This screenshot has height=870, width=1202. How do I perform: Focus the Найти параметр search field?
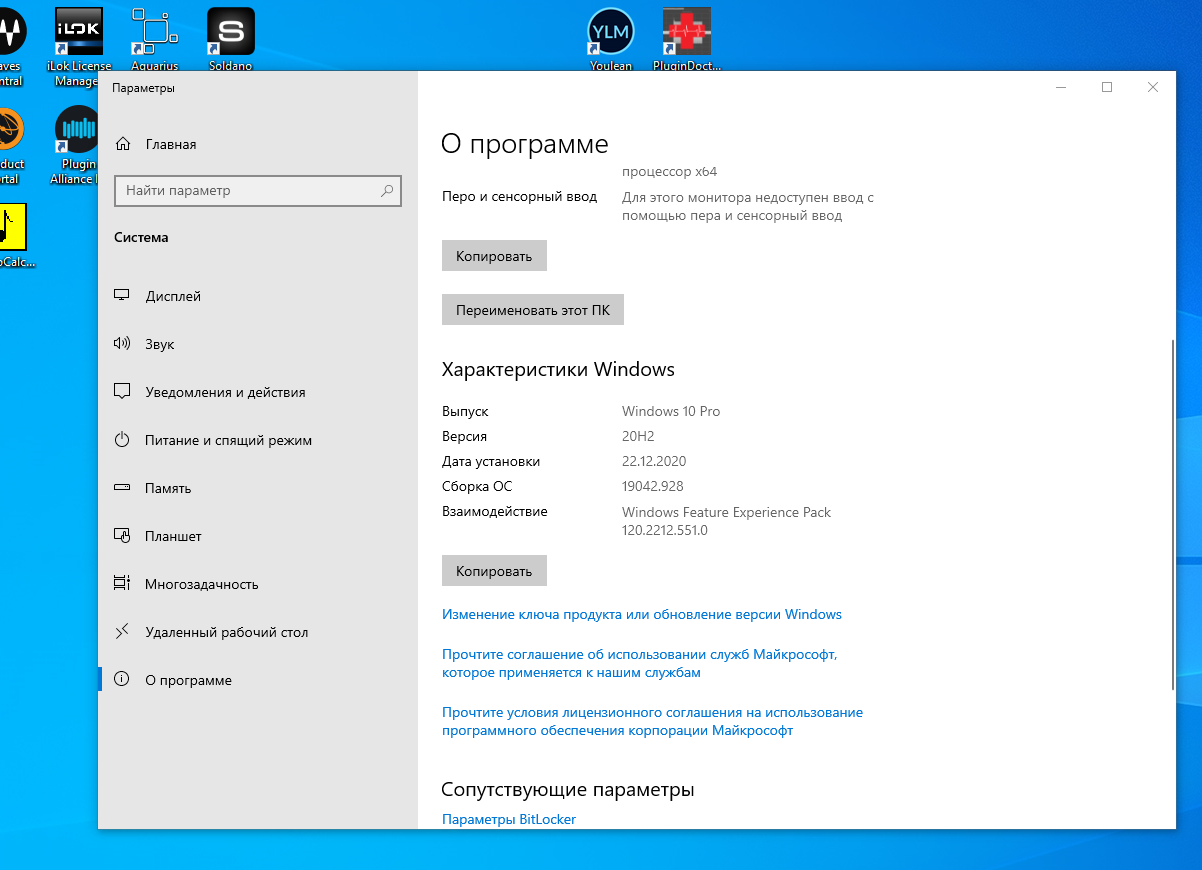[x=258, y=190]
